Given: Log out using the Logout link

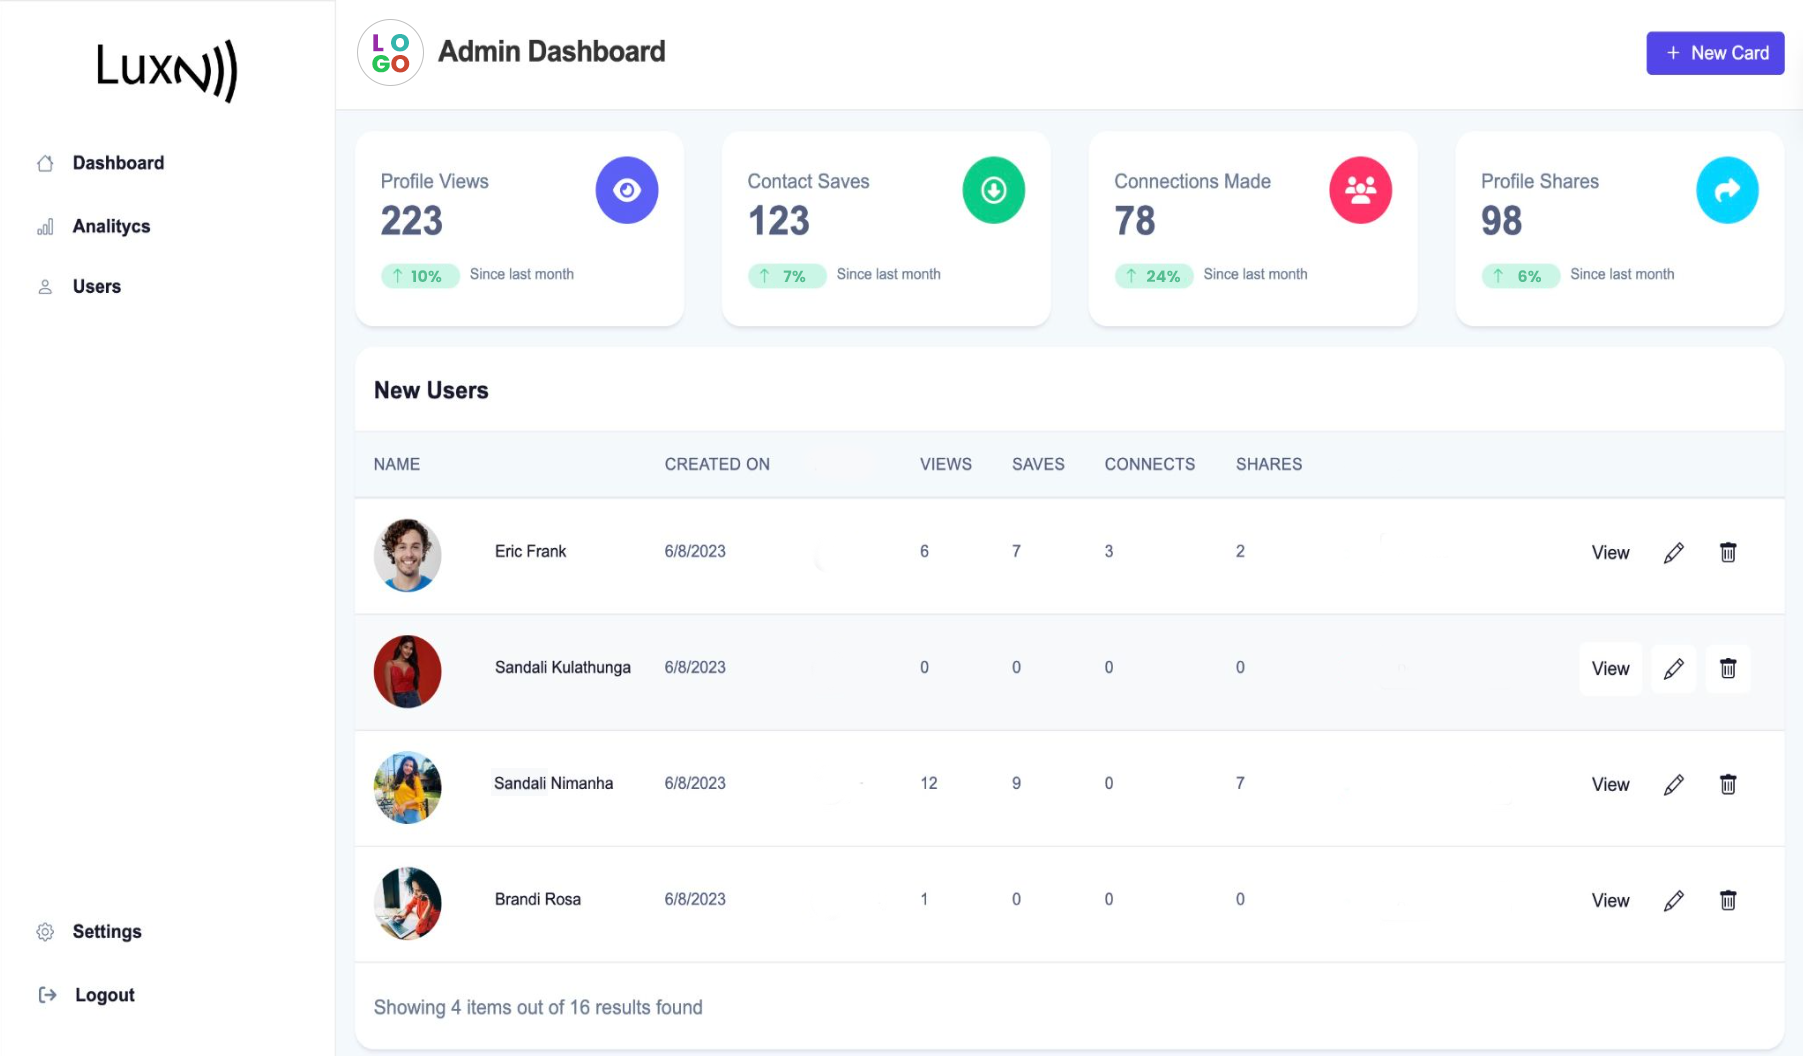Looking at the screenshot, I should point(104,995).
